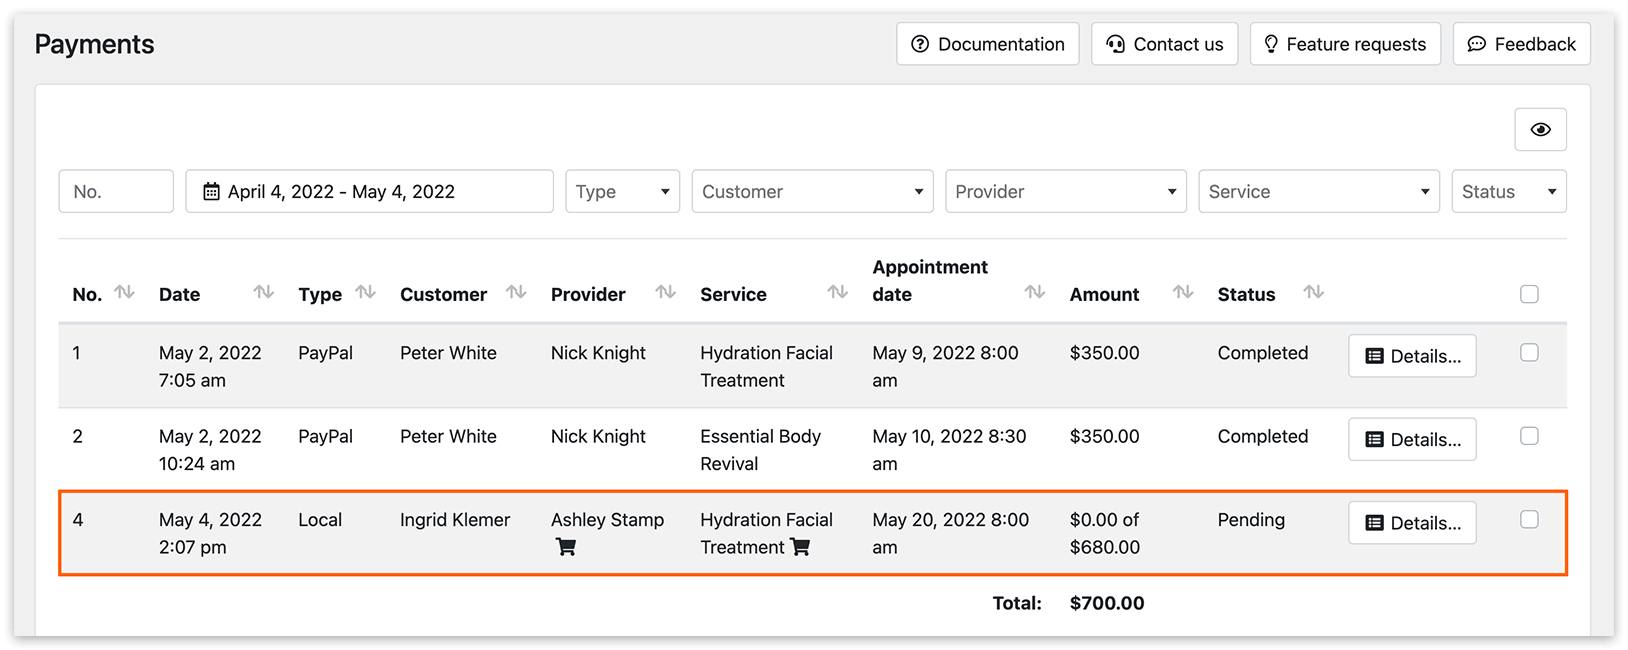Image resolution: width=1628 pixels, height=650 pixels.
Task: Click the eye visibility icon button
Action: [x=1540, y=130]
